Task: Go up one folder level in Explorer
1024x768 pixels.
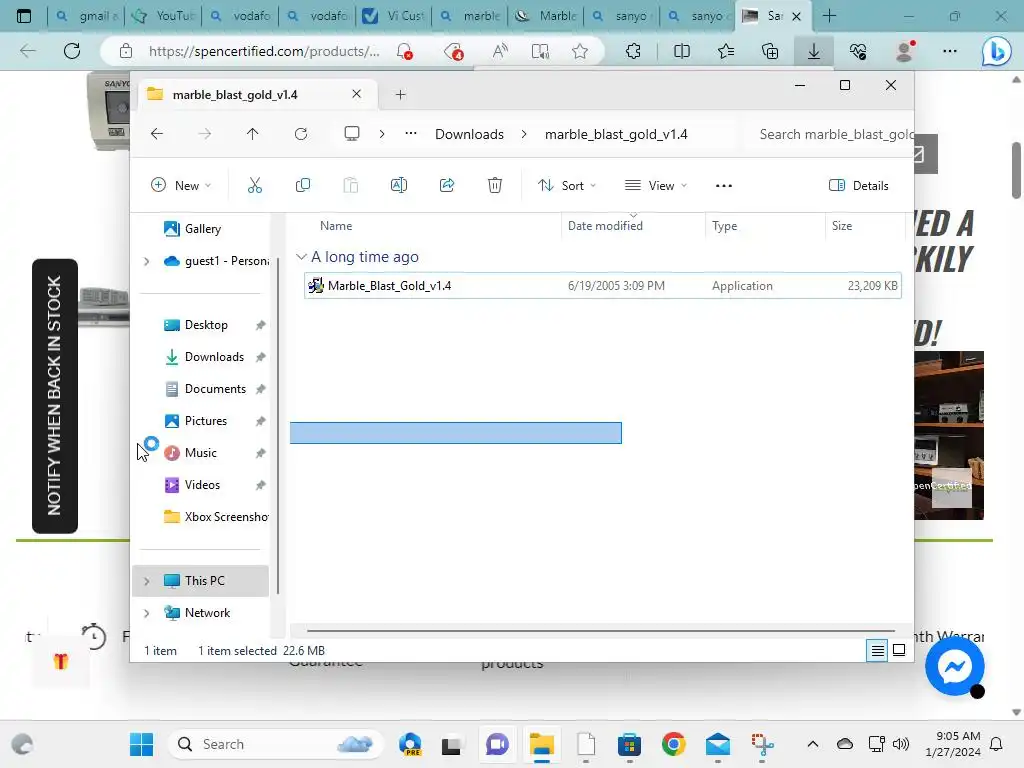Action: tap(252, 134)
